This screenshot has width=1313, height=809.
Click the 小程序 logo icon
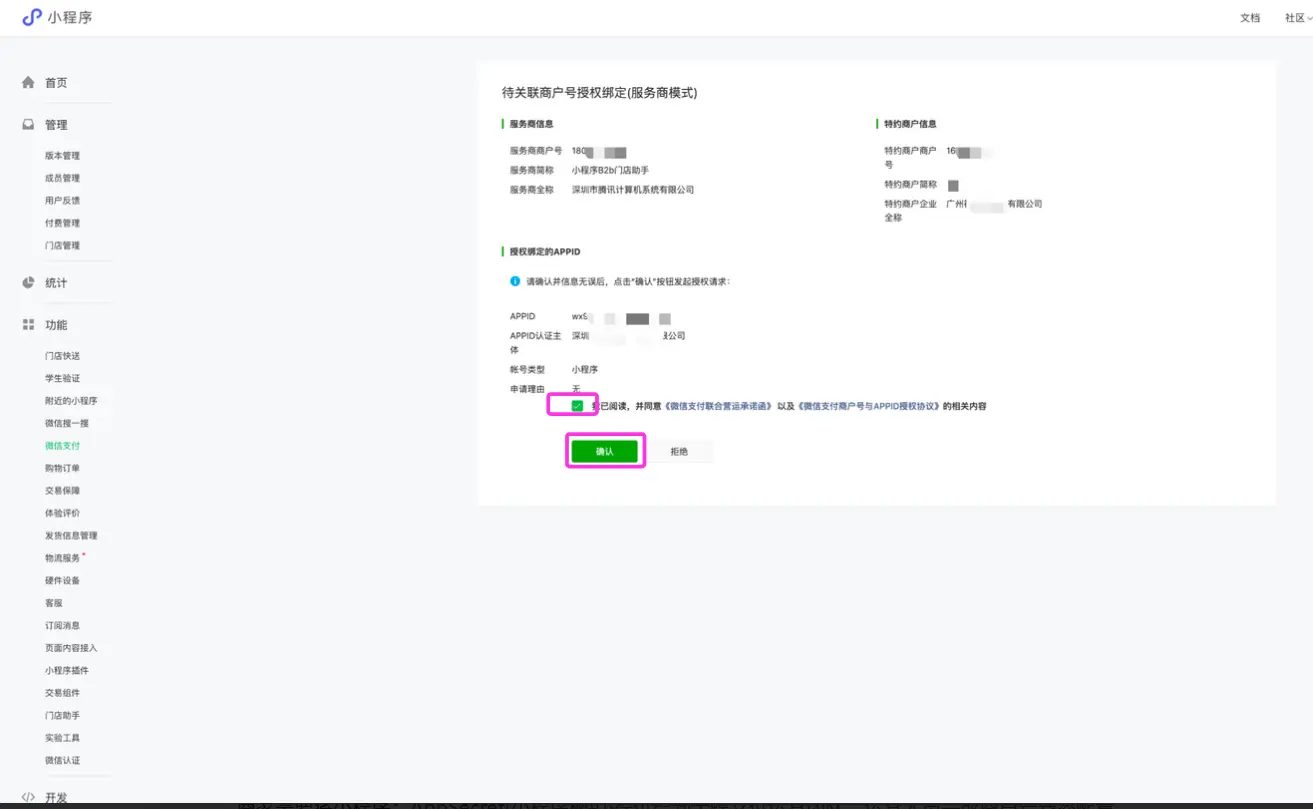pyautogui.click(x=32, y=17)
